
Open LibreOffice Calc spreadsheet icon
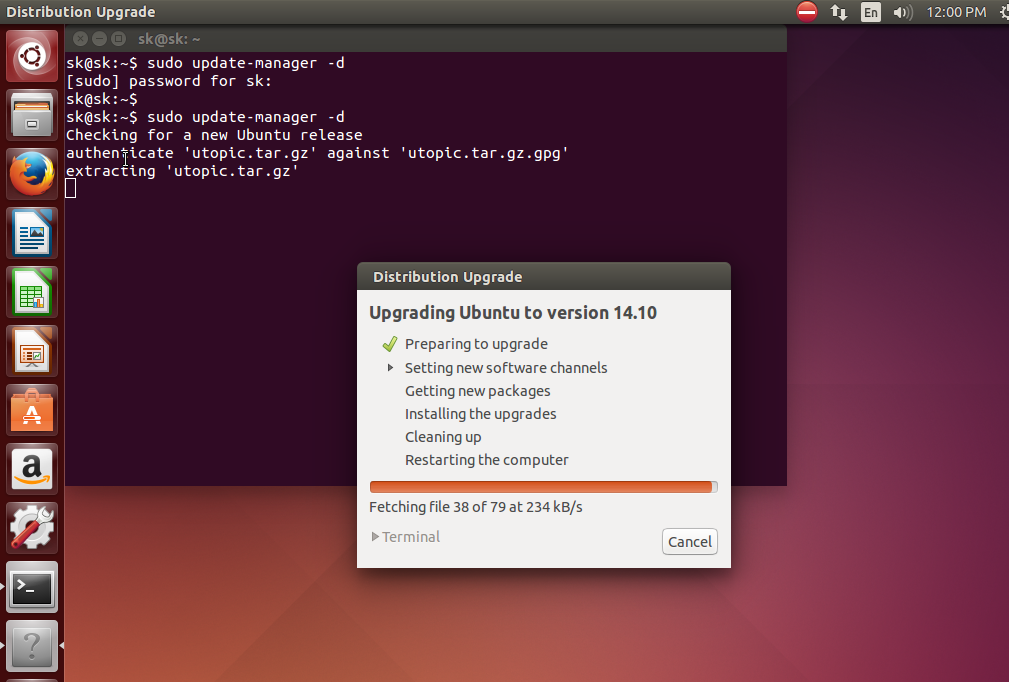(32, 293)
